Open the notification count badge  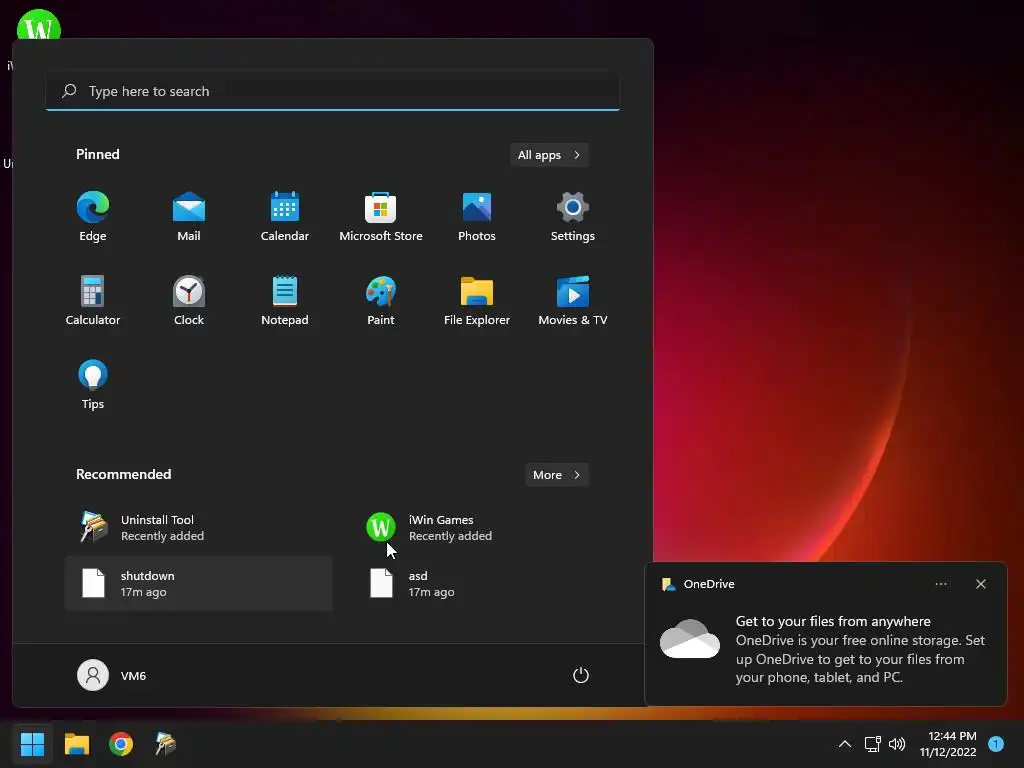[x=996, y=744]
